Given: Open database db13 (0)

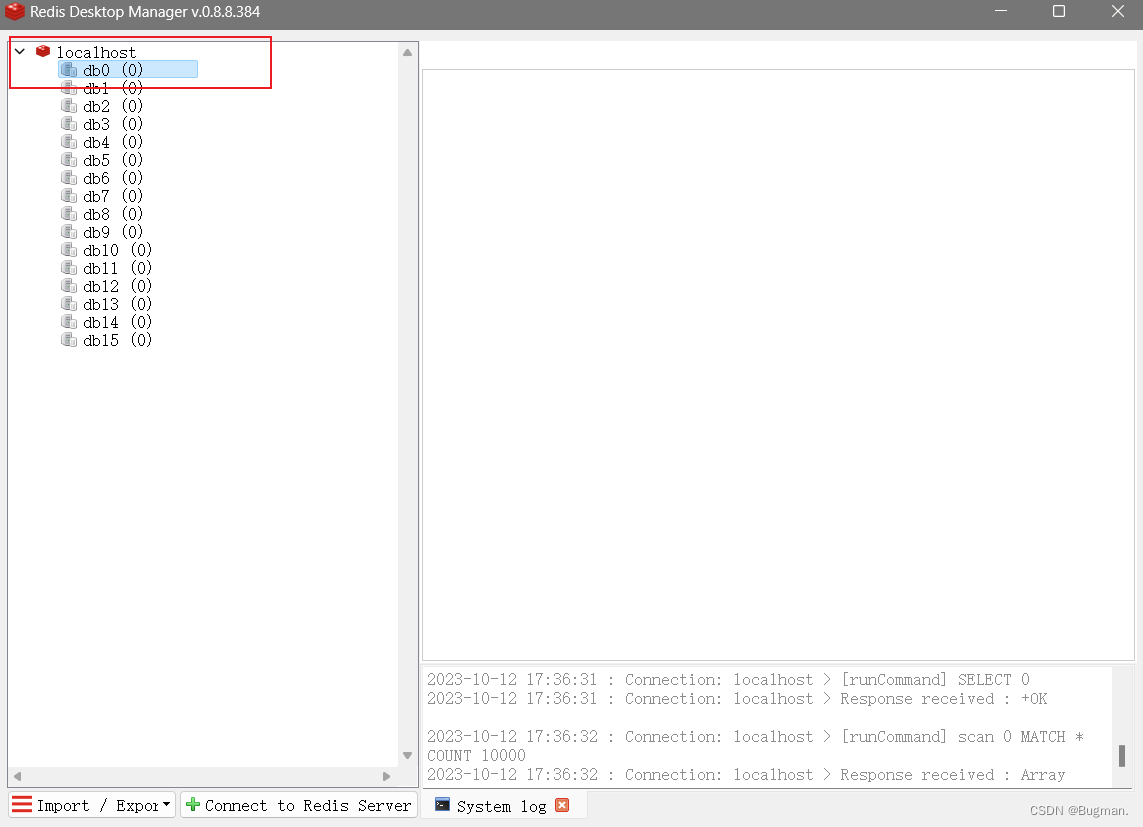Looking at the screenshot, I should click(x=117, y=304).
